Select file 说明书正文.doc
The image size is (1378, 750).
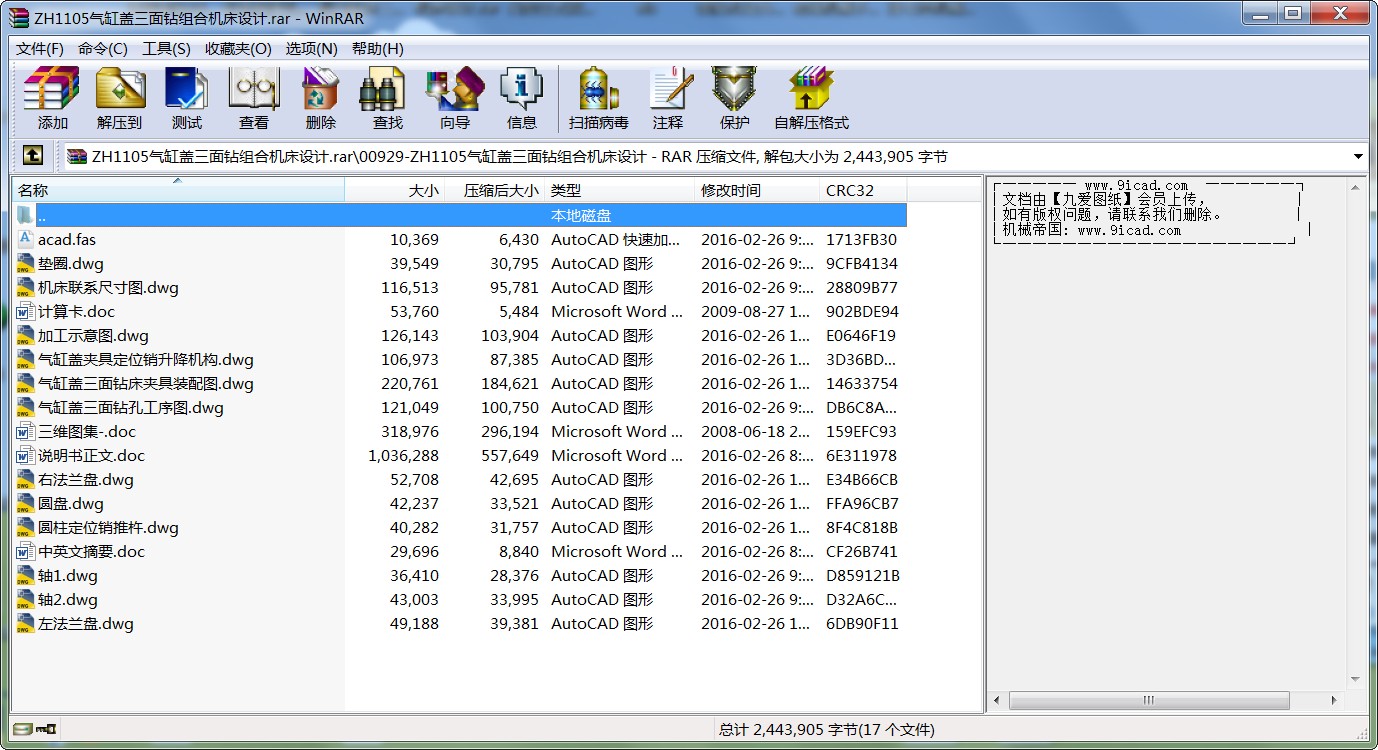tap(91, 455)
